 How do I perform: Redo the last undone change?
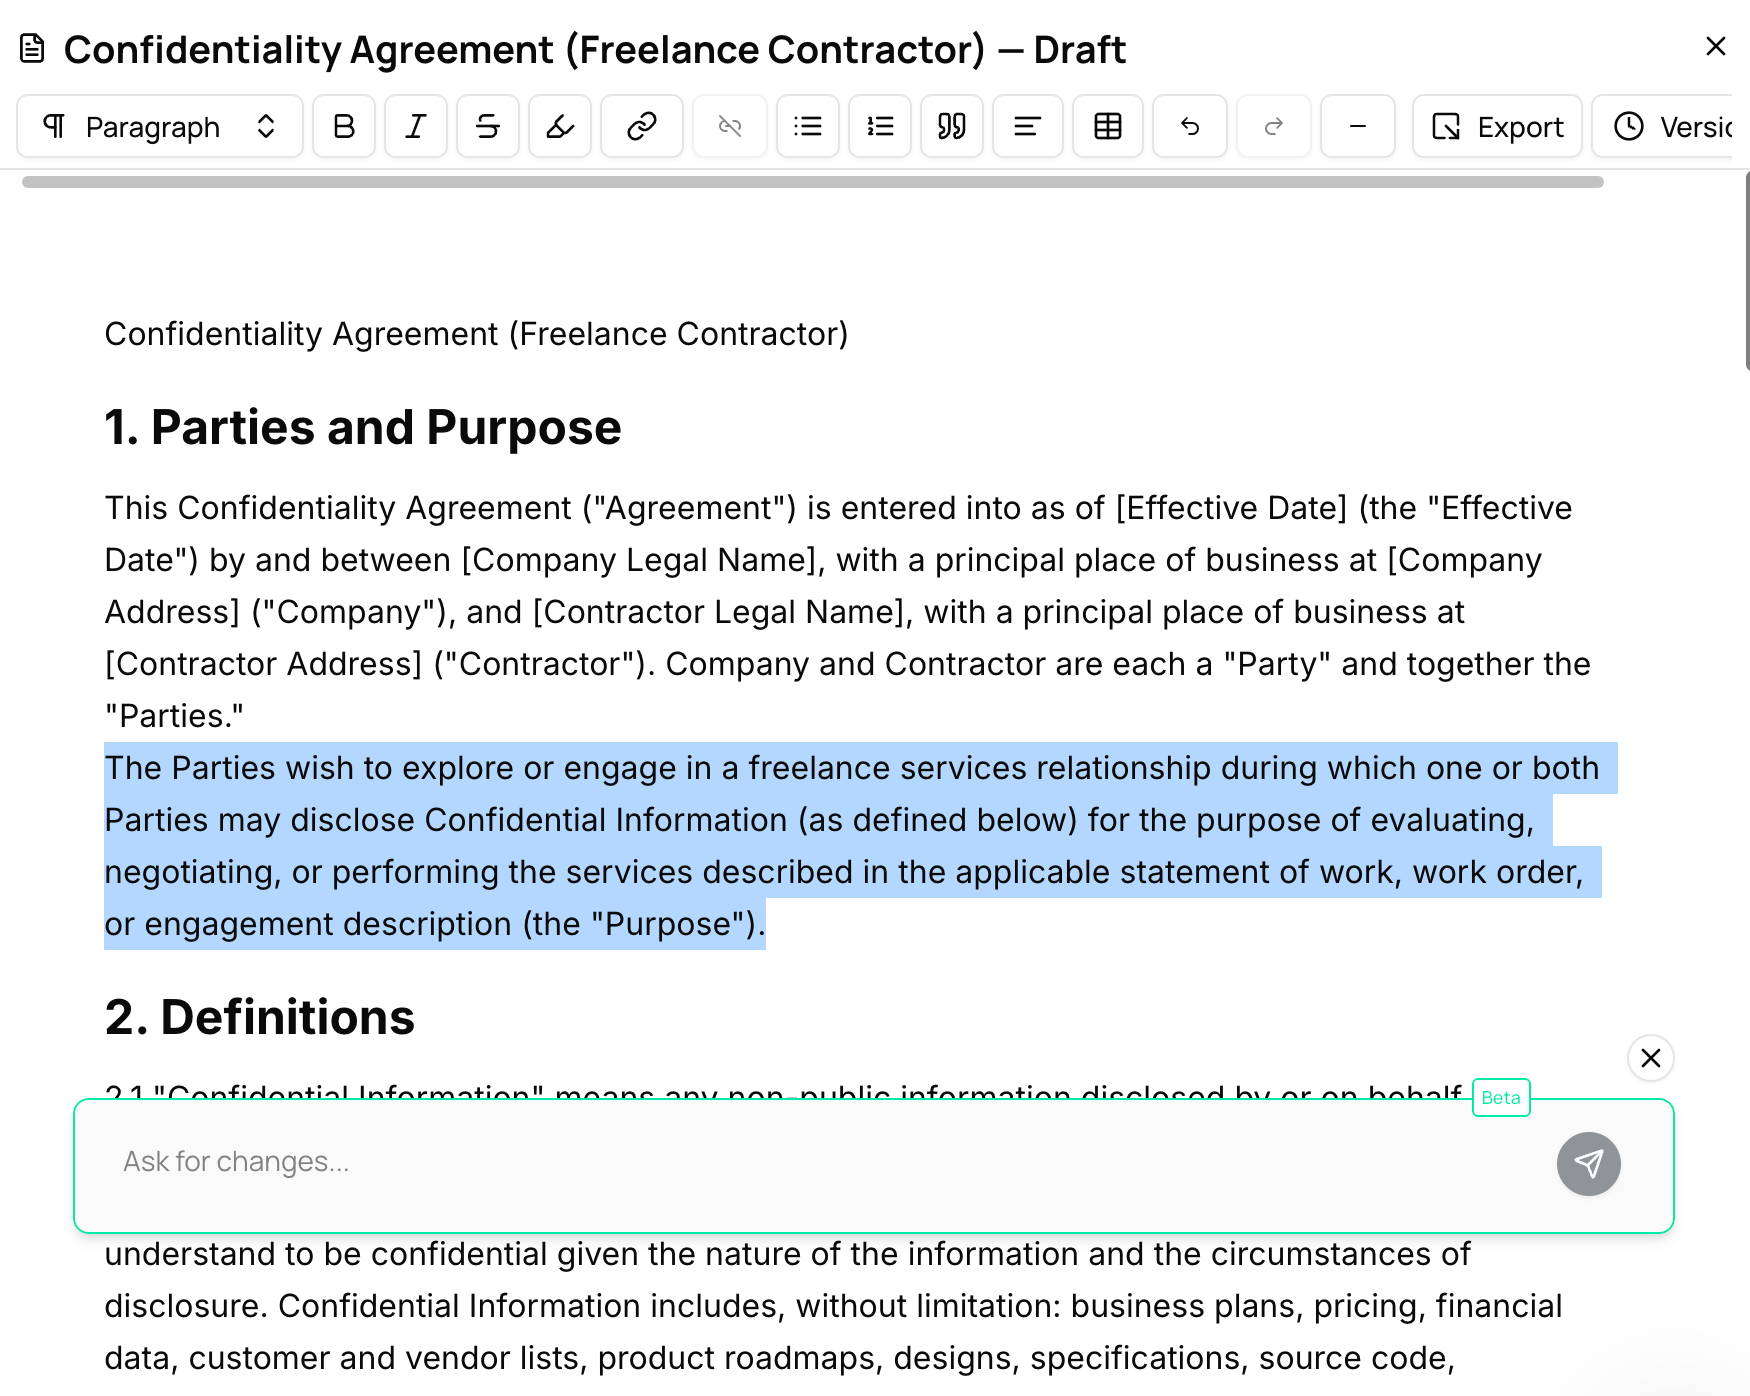click(1274, 127)
